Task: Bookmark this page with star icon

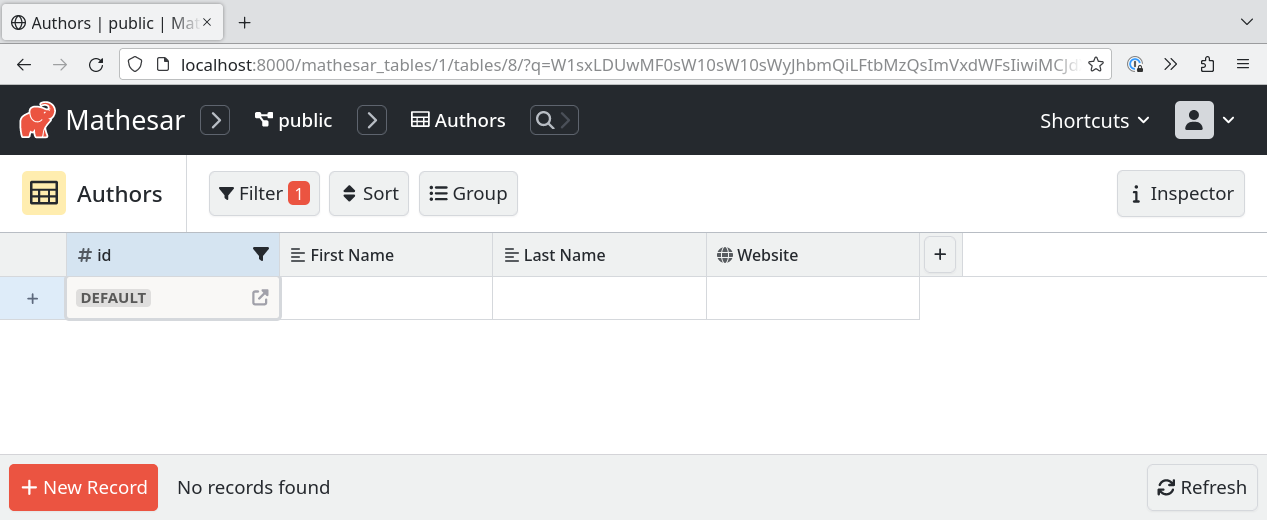Action: [1096, 65]
